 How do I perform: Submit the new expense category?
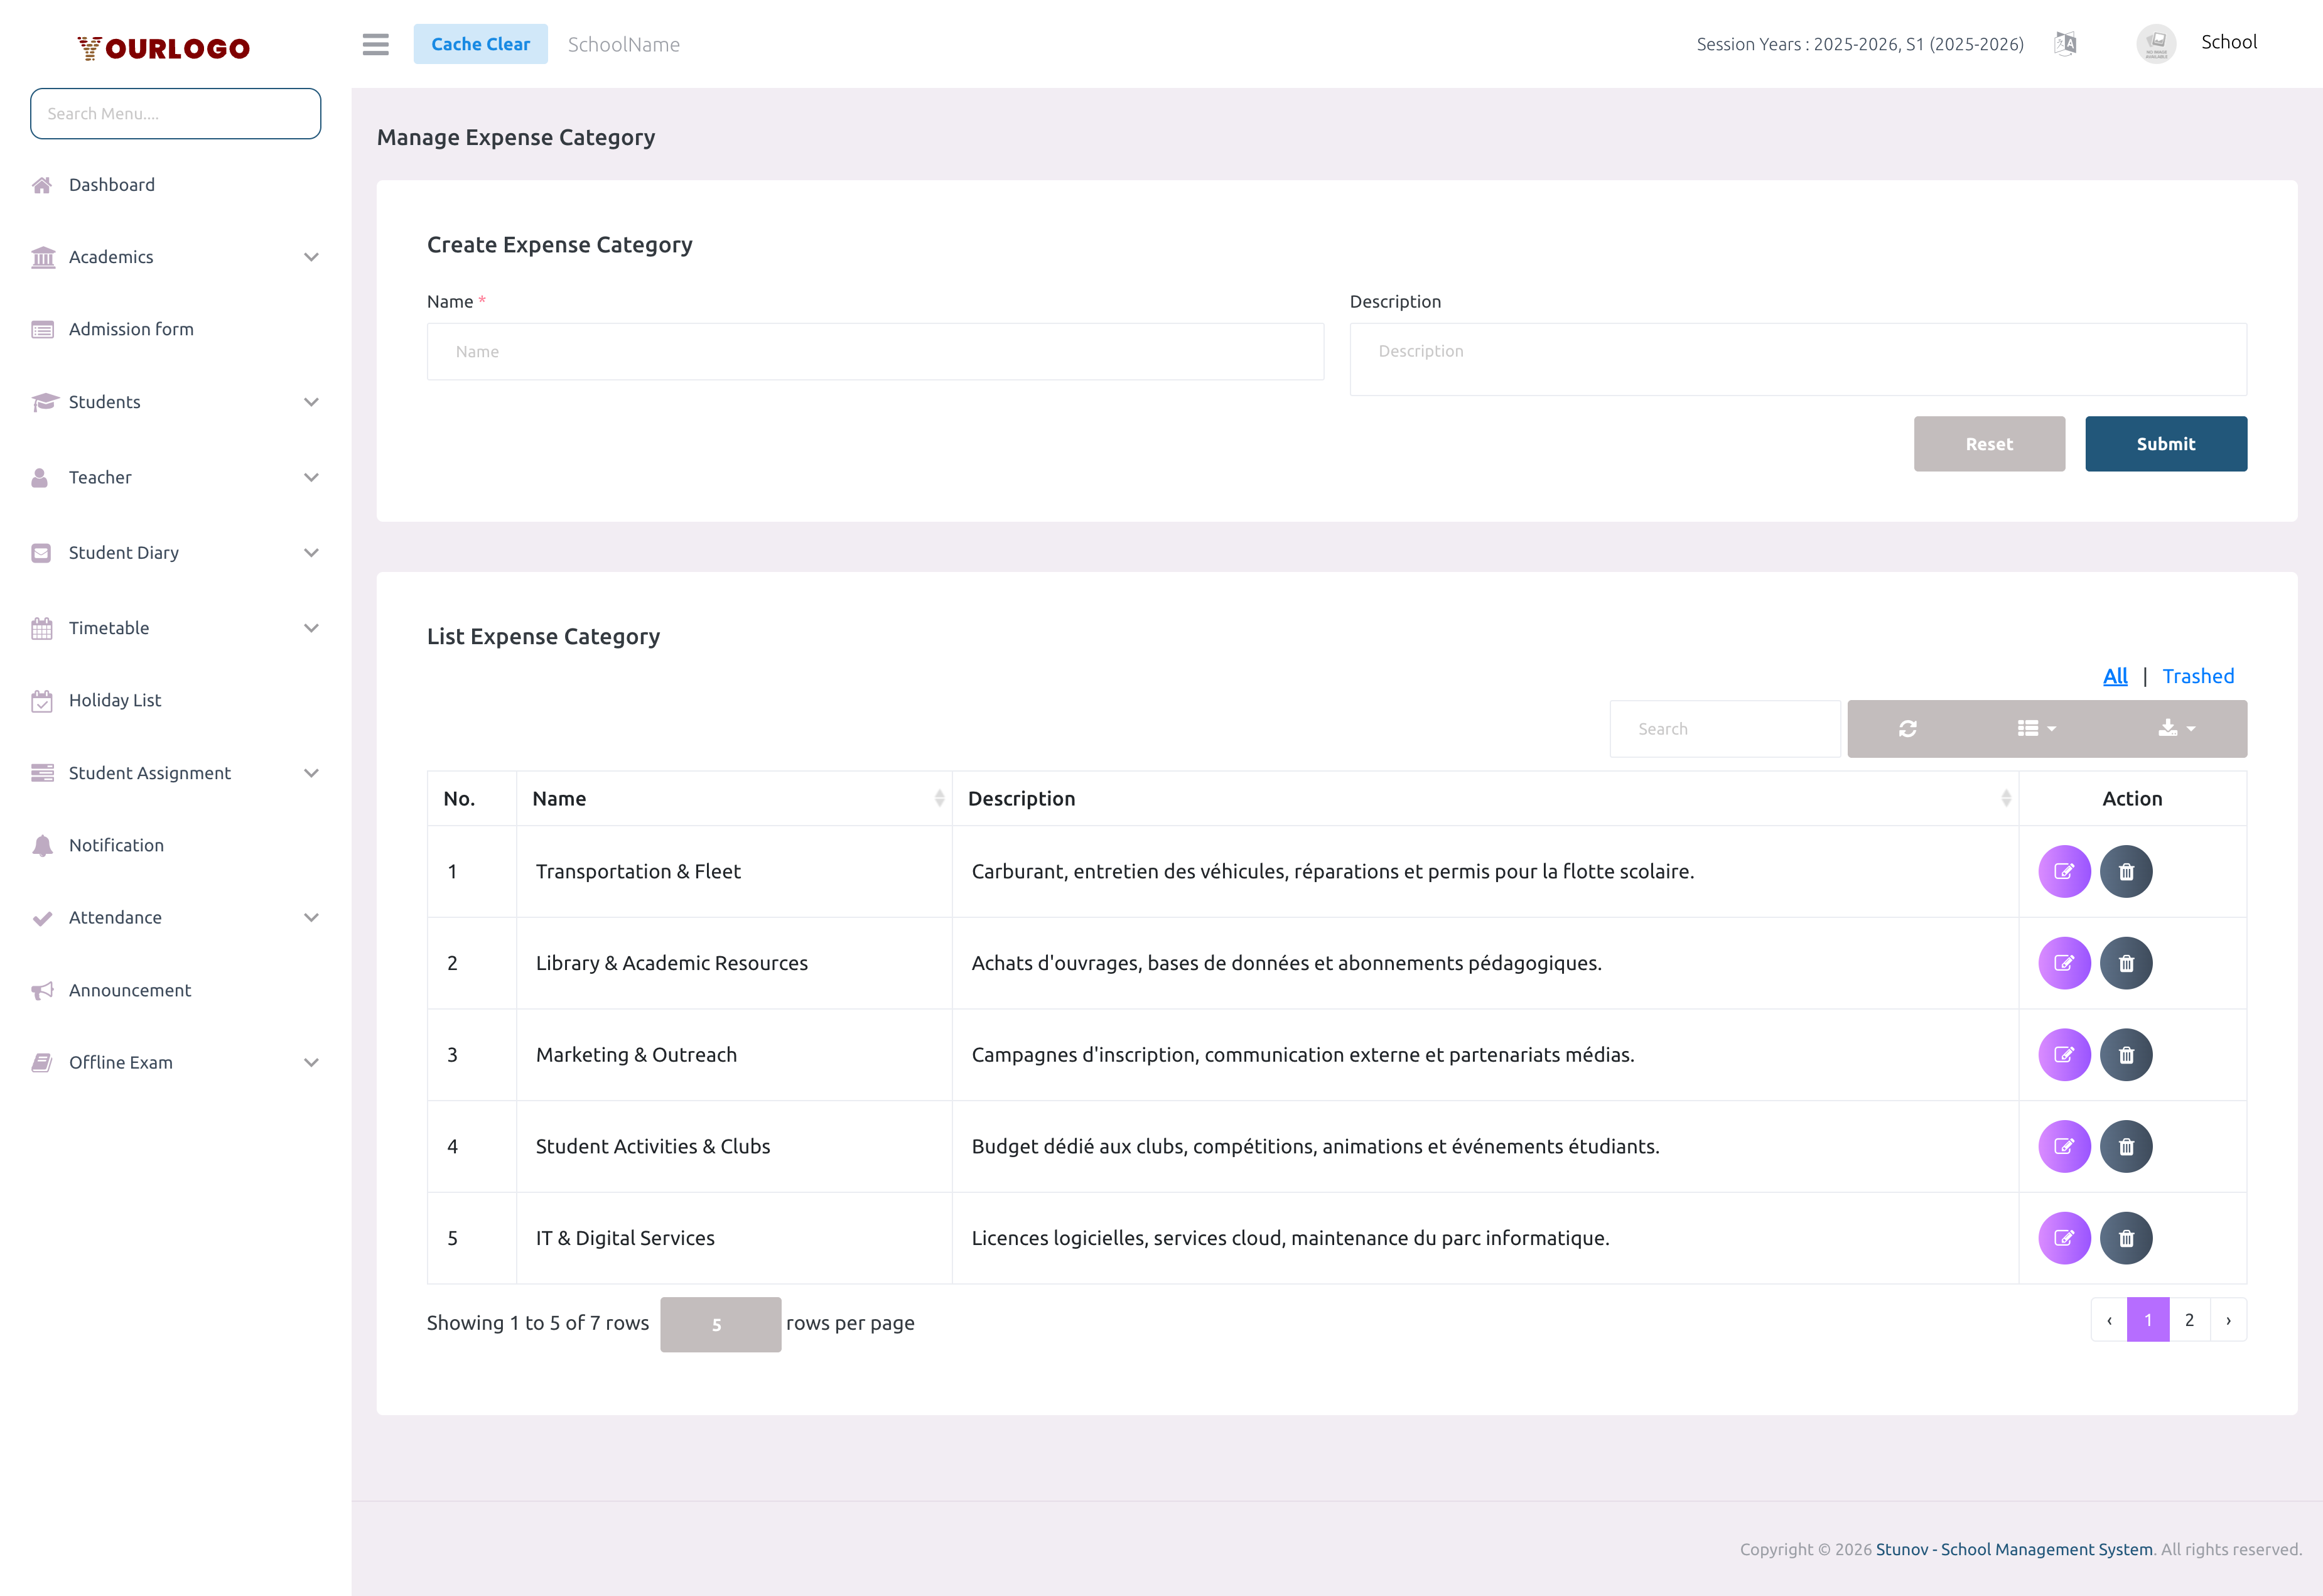pos(2166,443)
